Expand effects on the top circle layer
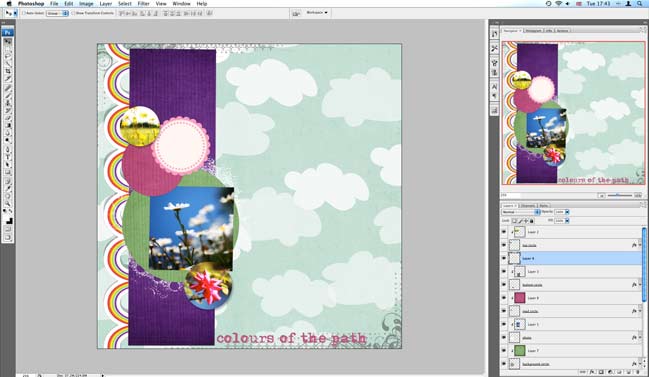 (640, 245)
